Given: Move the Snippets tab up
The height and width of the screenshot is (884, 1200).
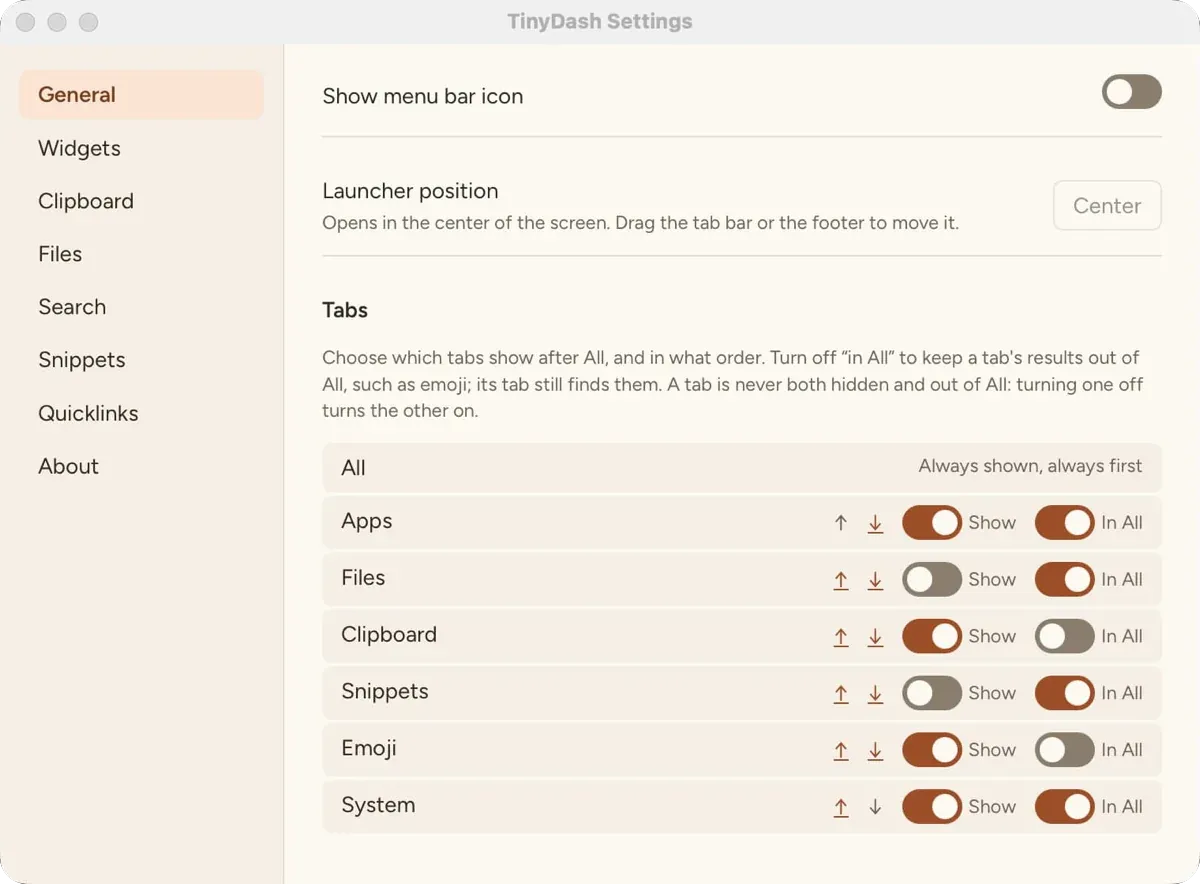Looking at the screenshot, I should point(841,694).
